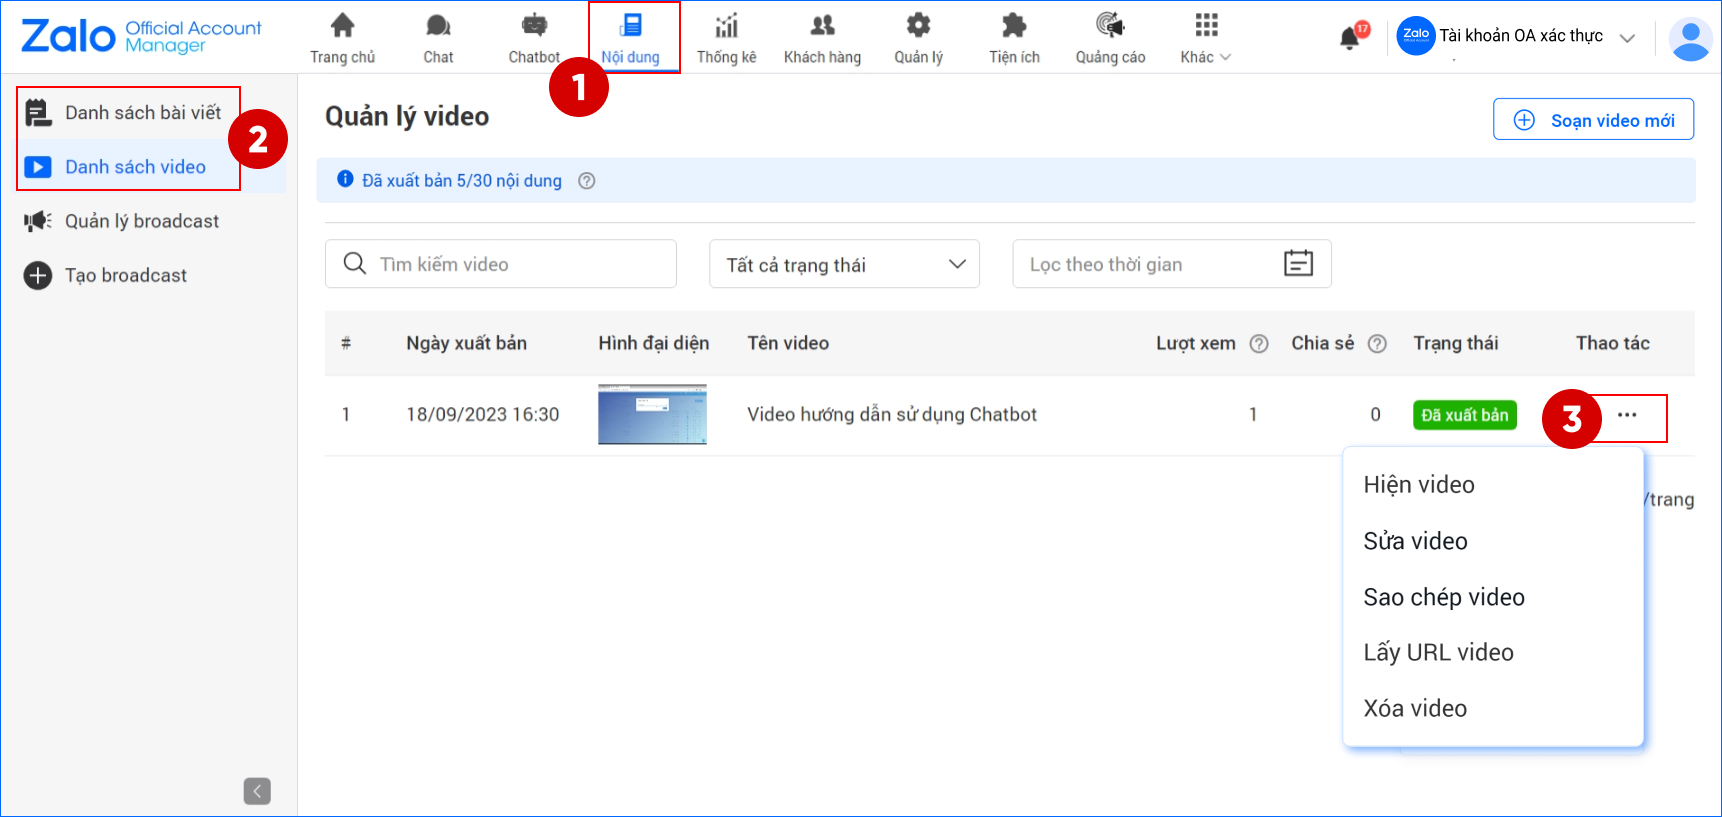Select Sửa video from the menu
This screenshot has height=817, width=1722.
[1415, 541]
